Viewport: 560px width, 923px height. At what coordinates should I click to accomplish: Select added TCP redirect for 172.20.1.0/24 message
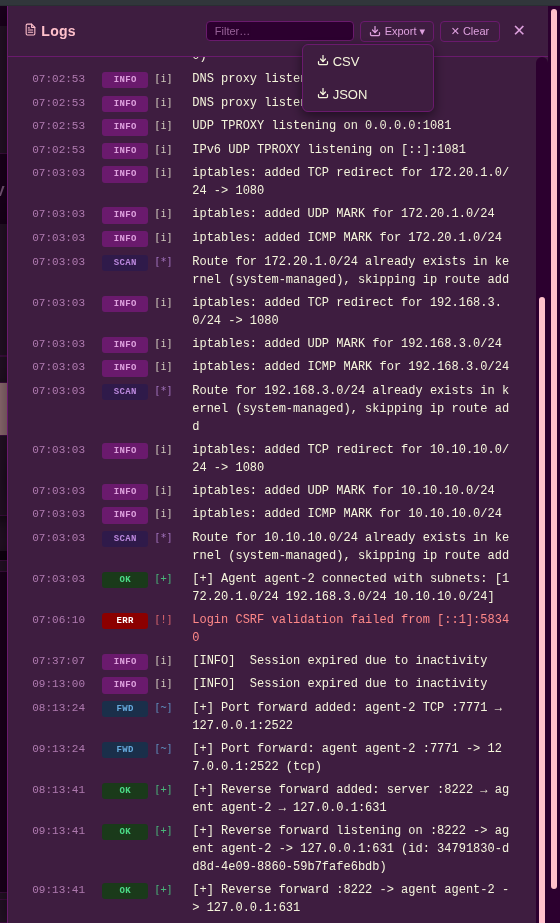tap(350, 181)
